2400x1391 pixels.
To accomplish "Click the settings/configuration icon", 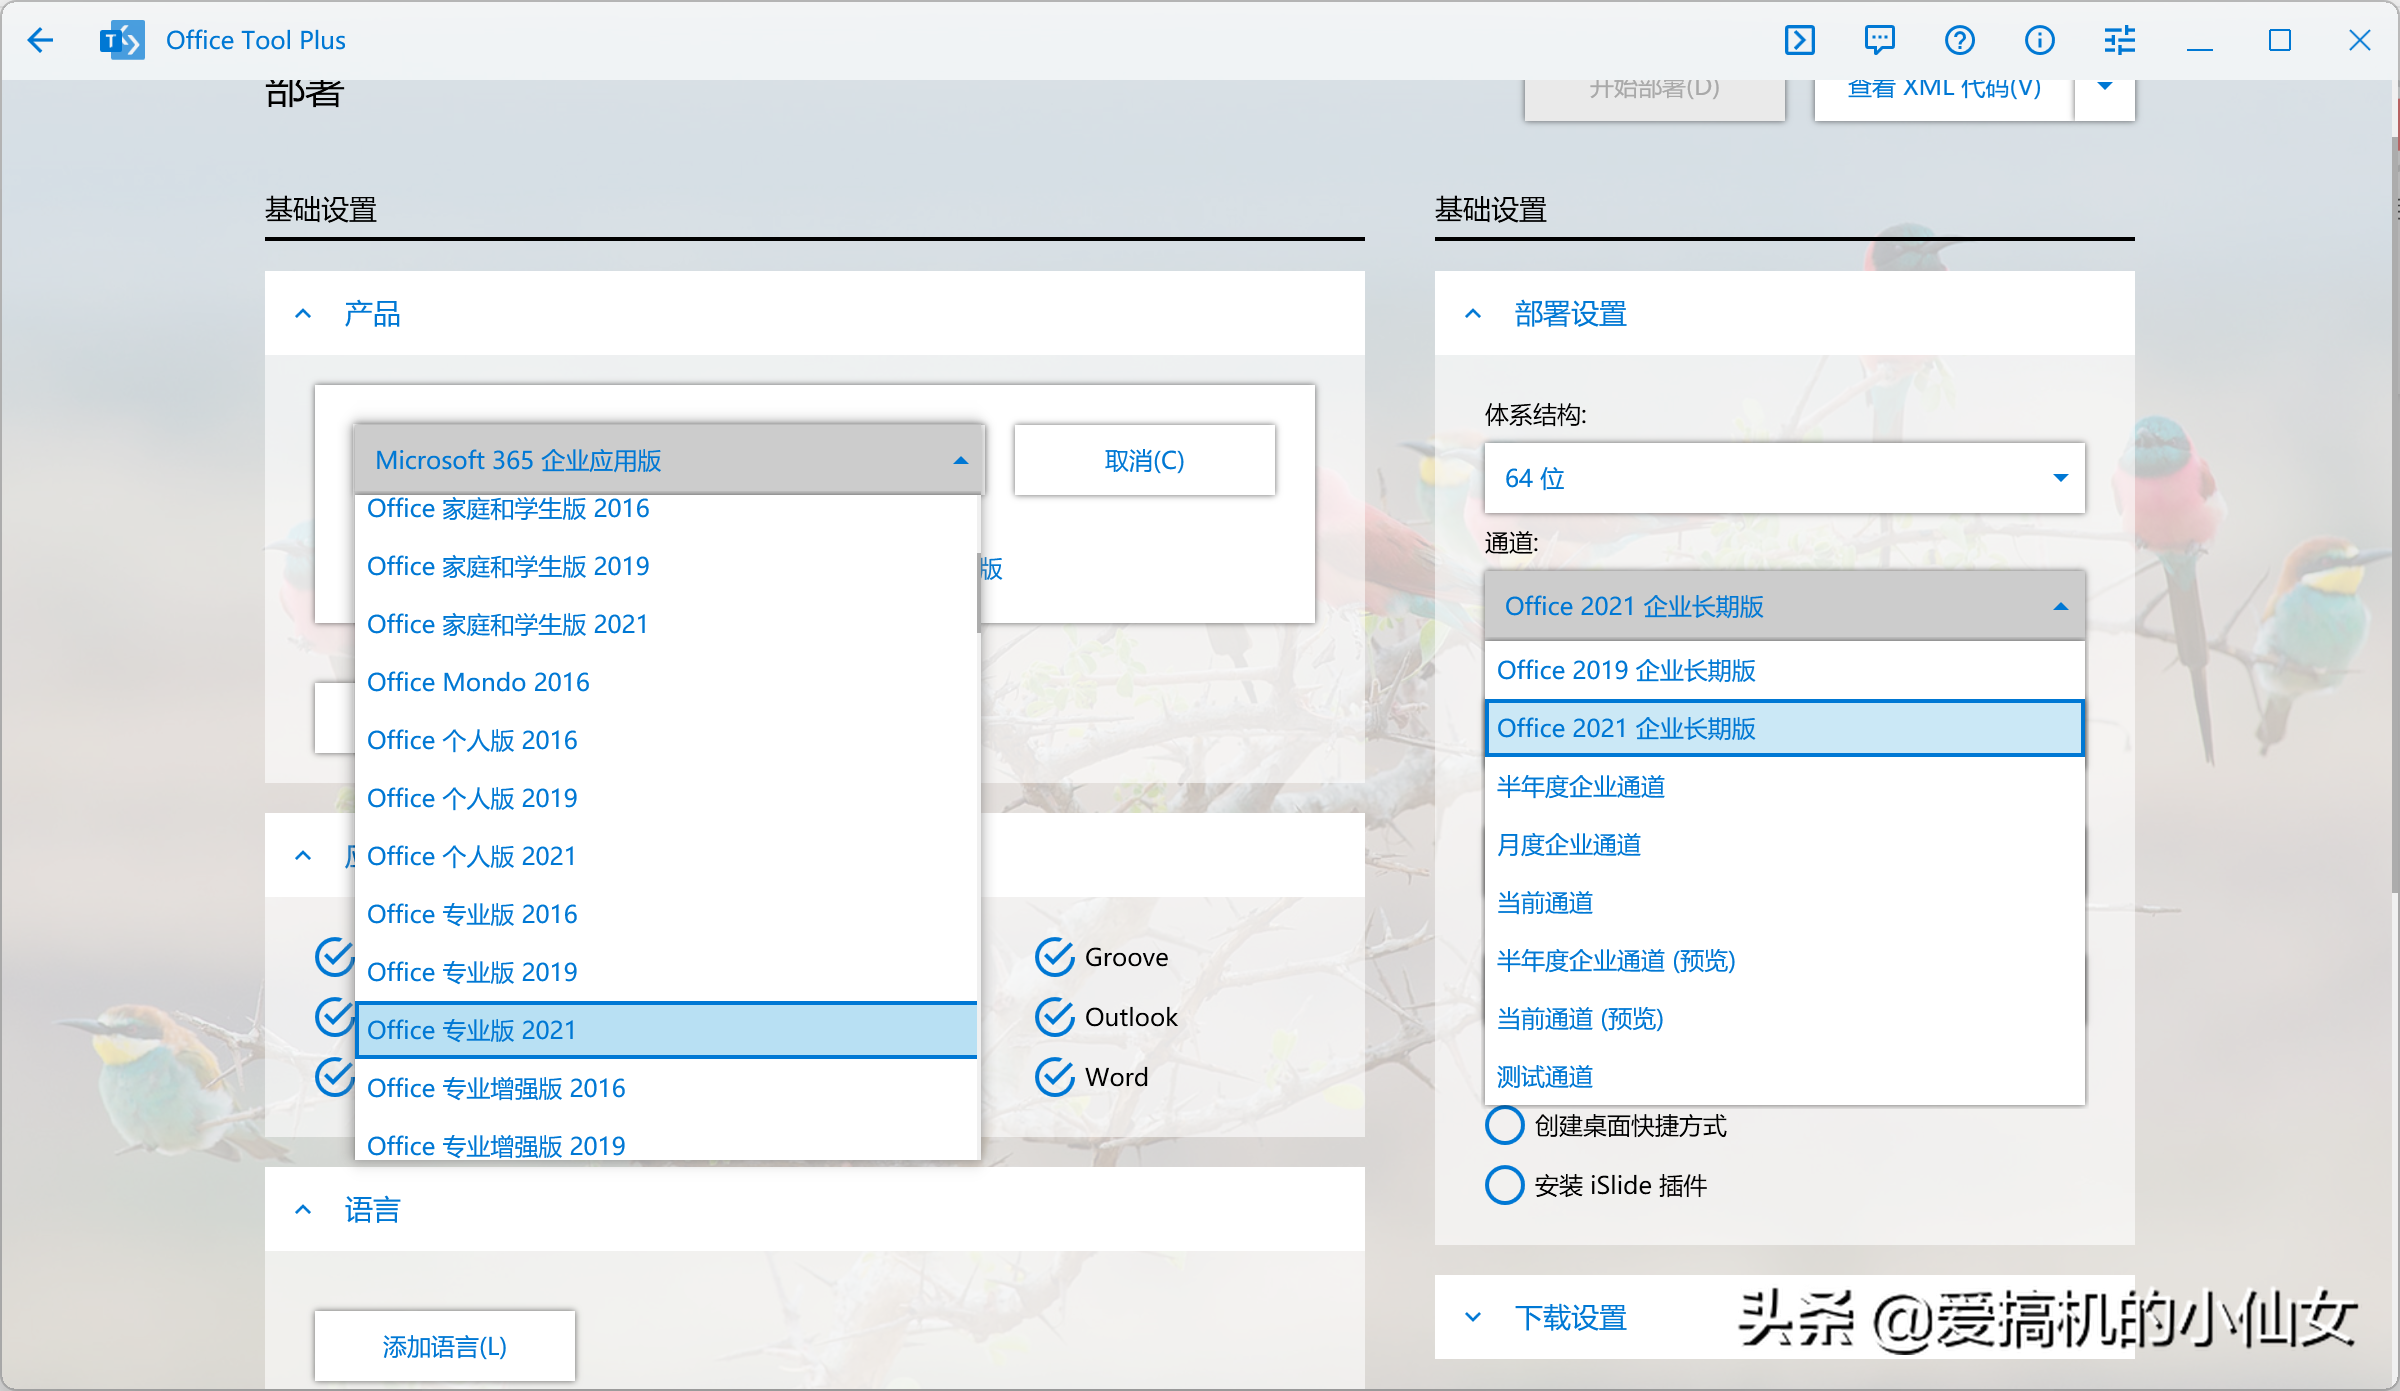I will 2115,40.
